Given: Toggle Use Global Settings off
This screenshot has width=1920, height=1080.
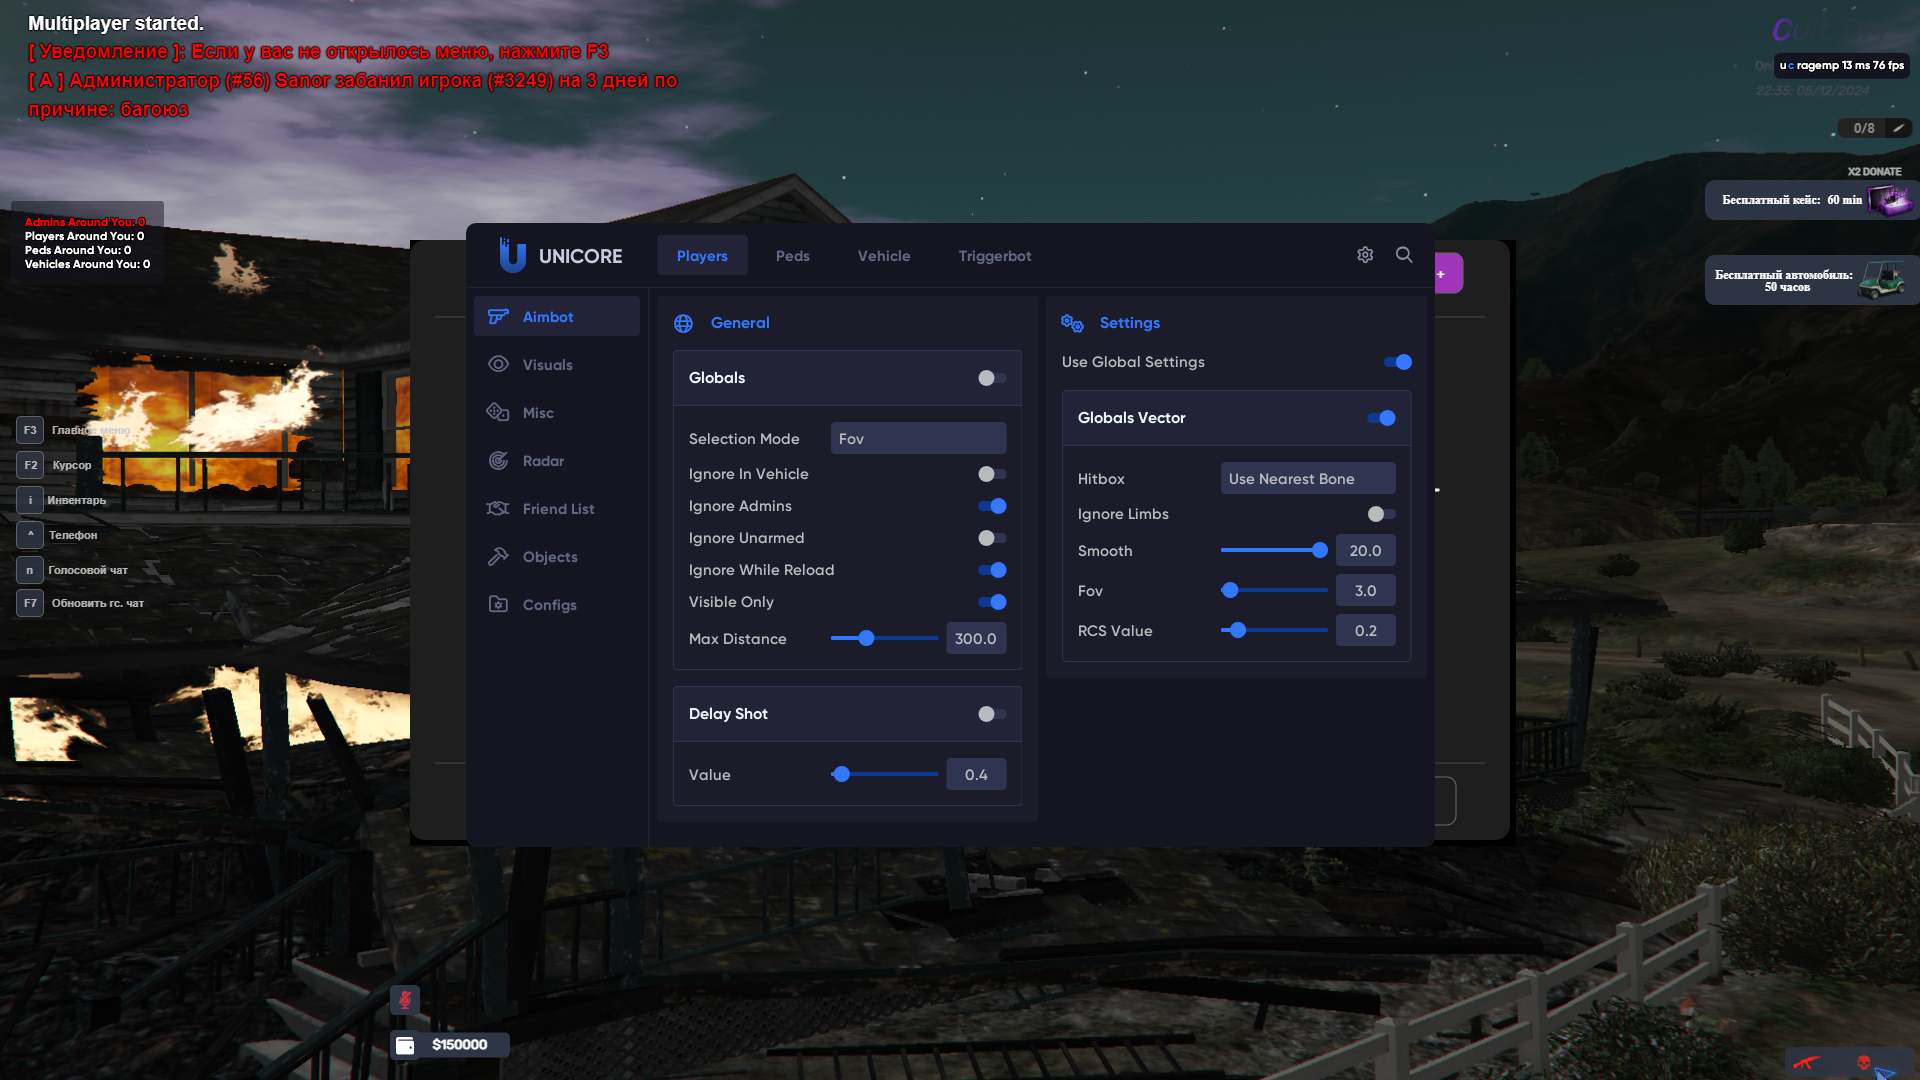Looking at the screenshot, I should click(x=1398, y=362).
